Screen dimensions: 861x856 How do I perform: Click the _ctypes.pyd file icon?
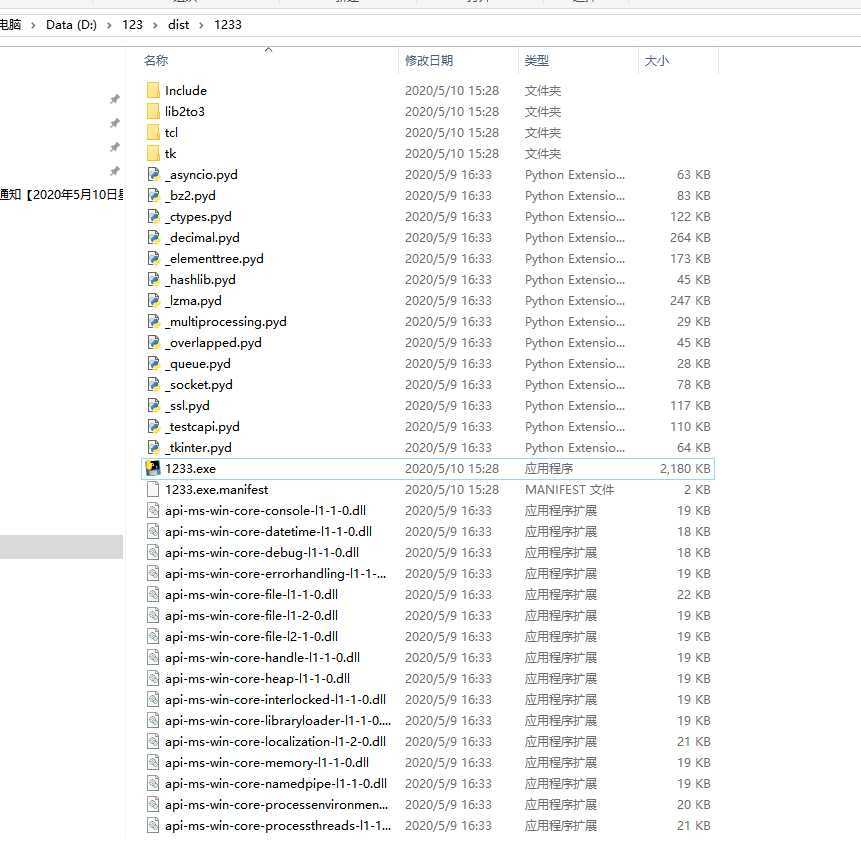153,216
